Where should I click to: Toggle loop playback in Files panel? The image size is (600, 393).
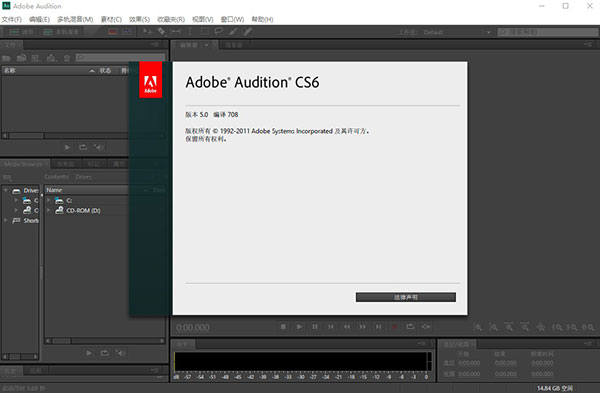pyautogui.click(x=83, y=147)
